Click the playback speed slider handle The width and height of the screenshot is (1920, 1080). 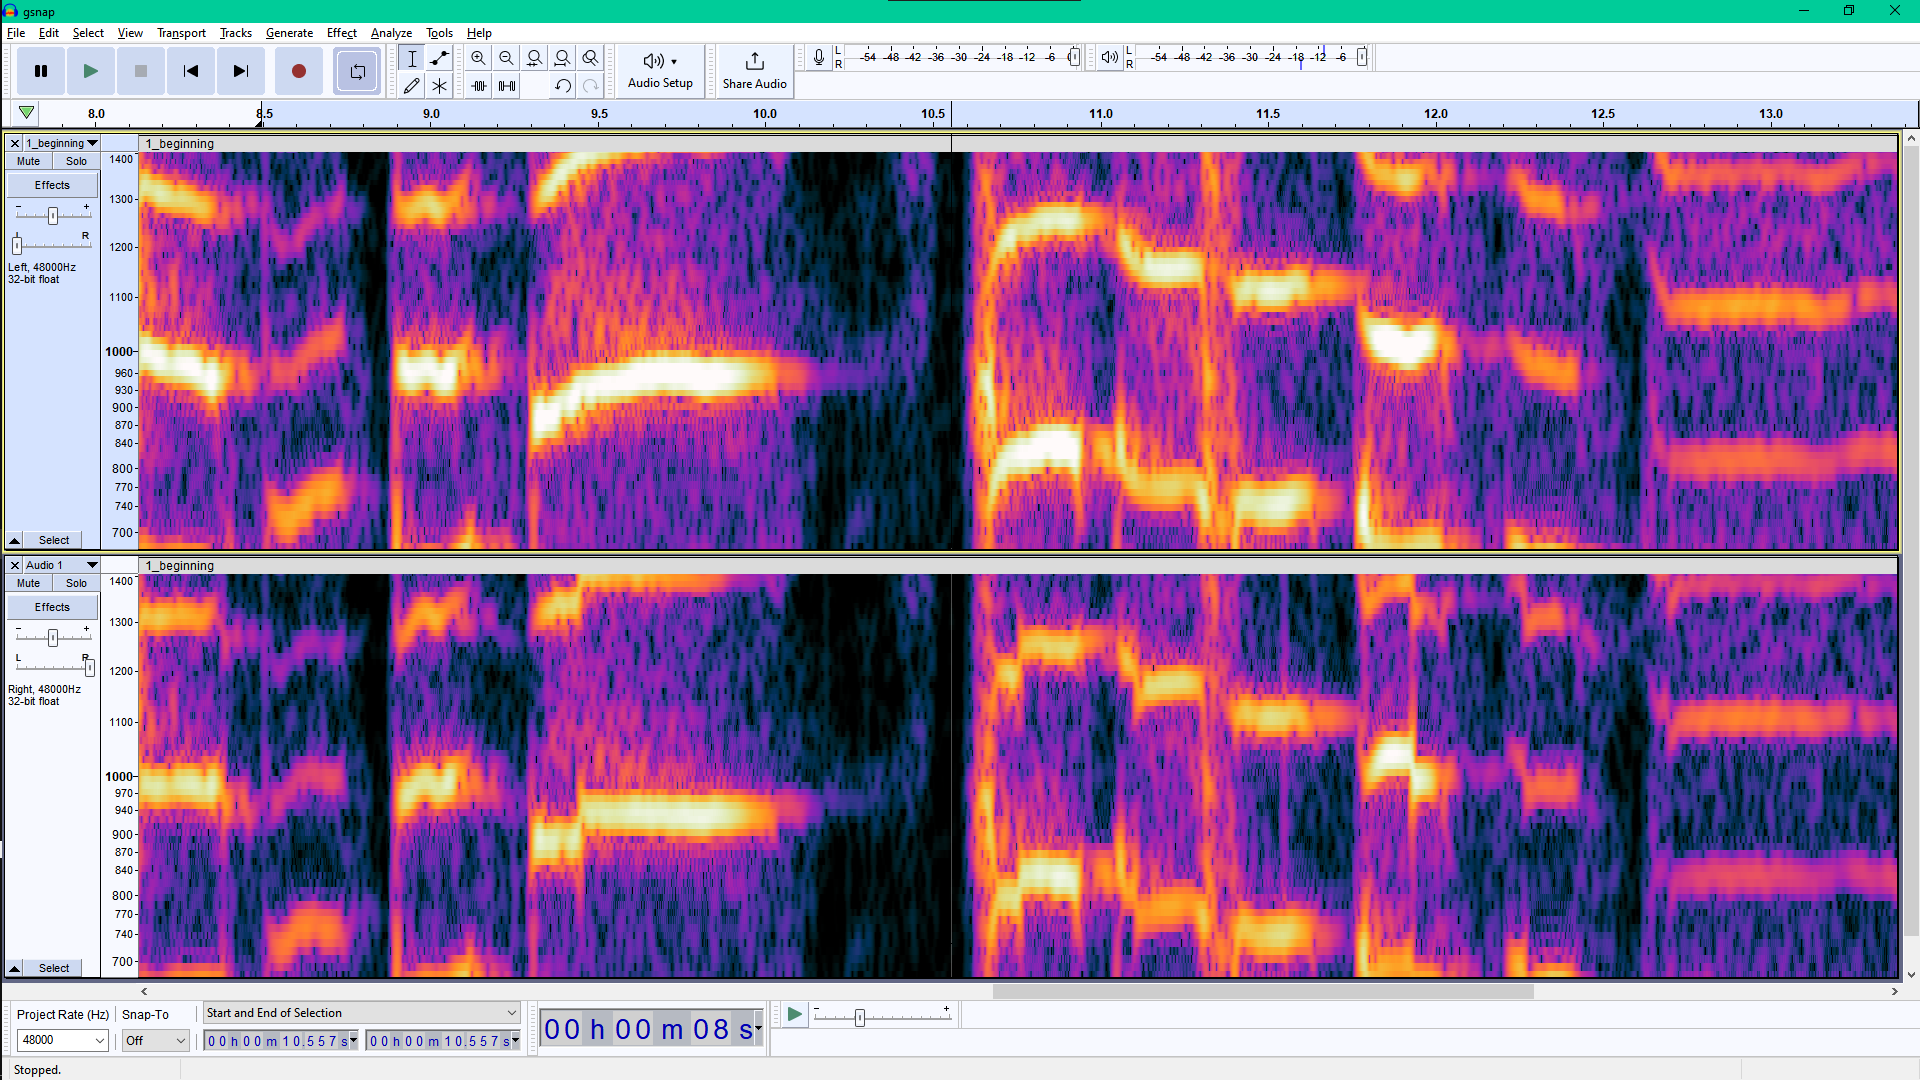859,1018
